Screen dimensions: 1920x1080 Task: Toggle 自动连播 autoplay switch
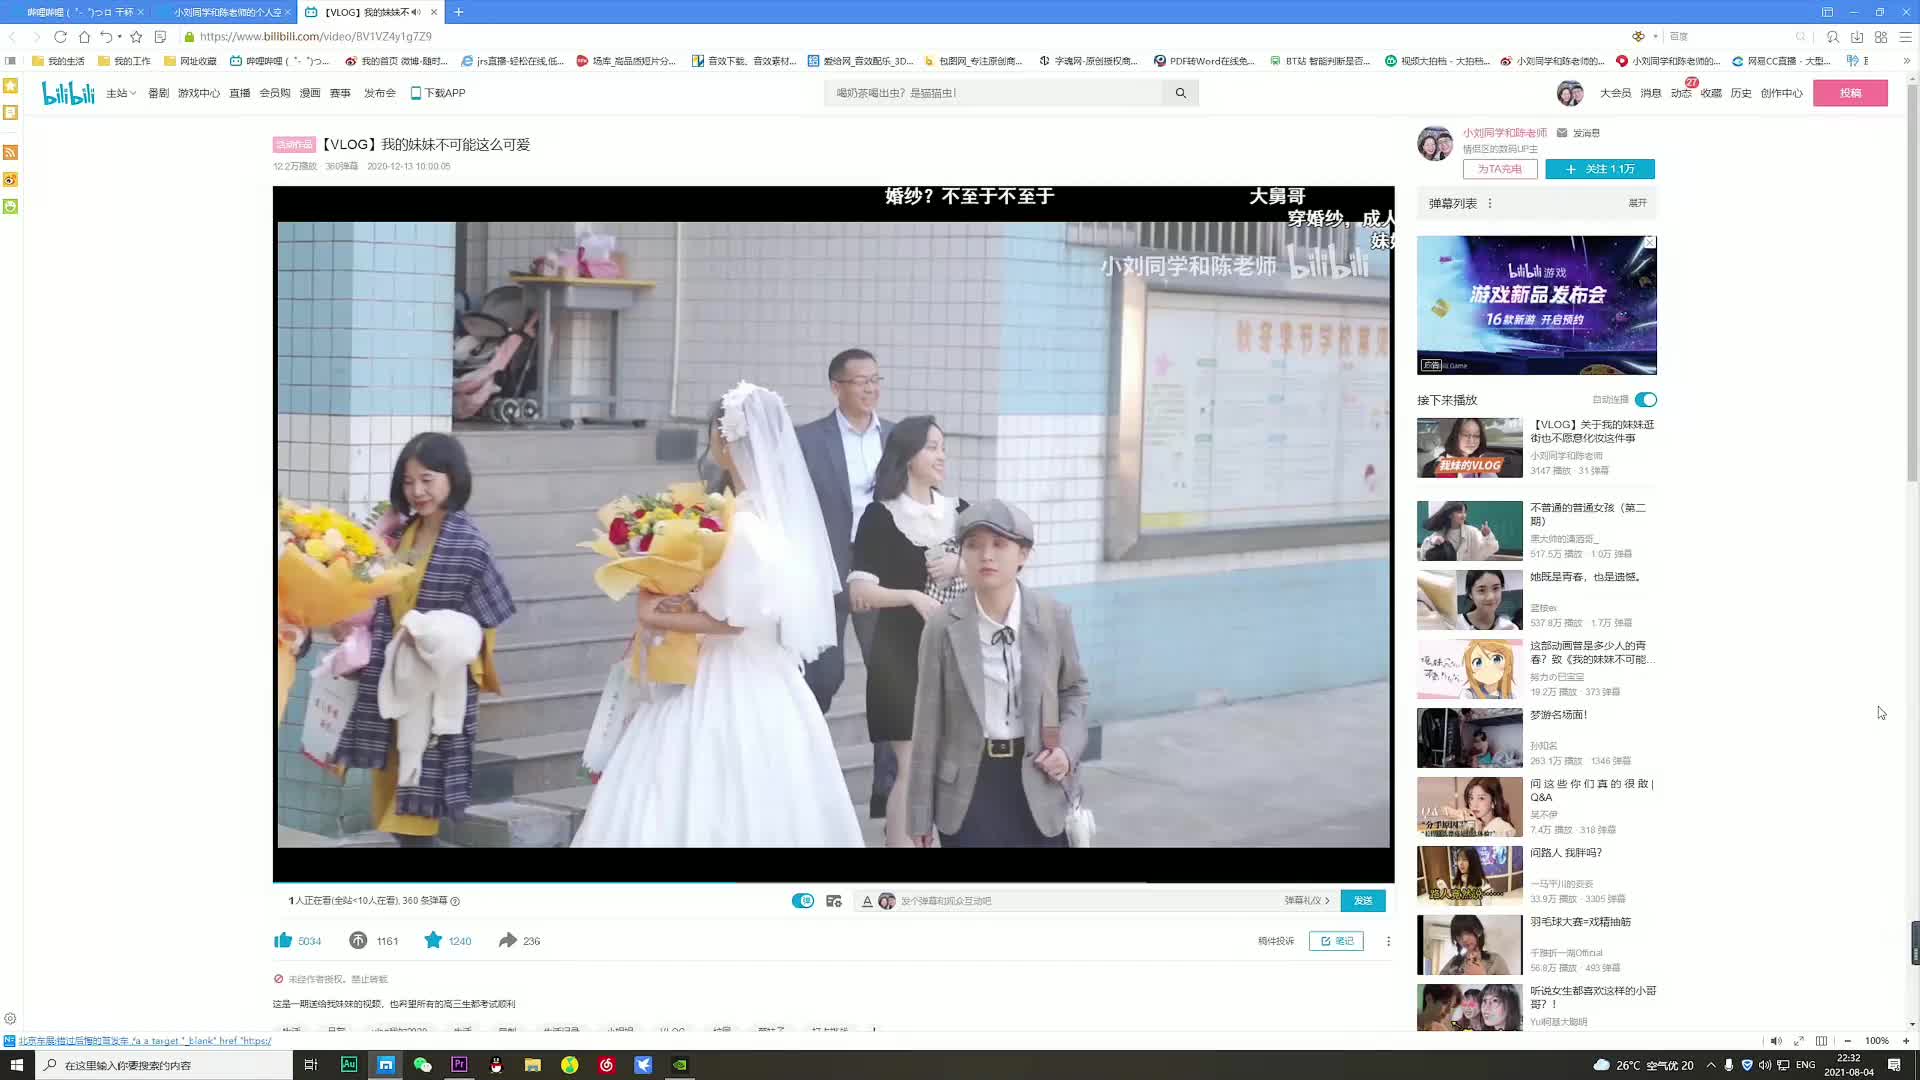coord(1646,400)
